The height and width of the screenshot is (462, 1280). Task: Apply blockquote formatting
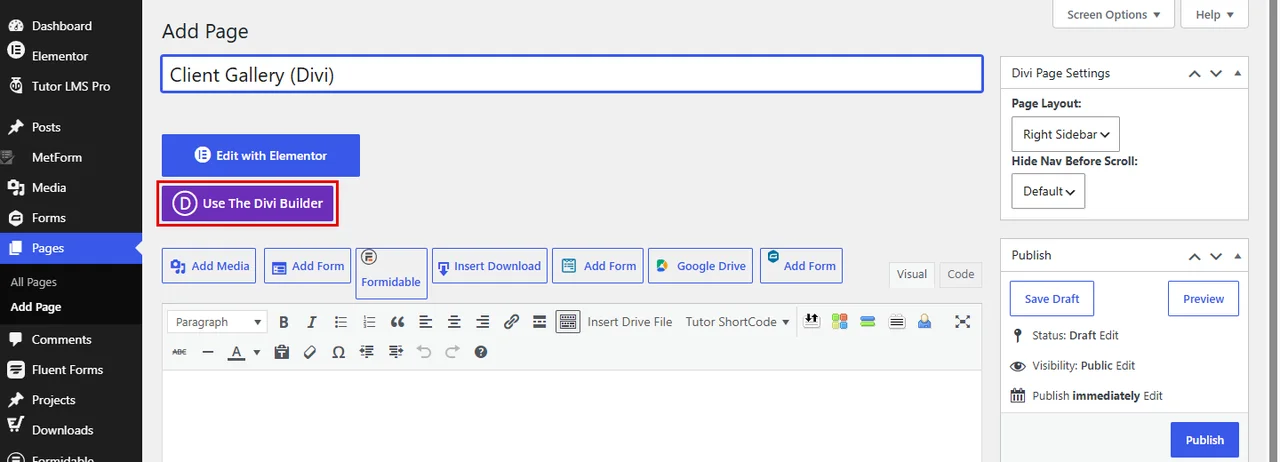point(397,322)
